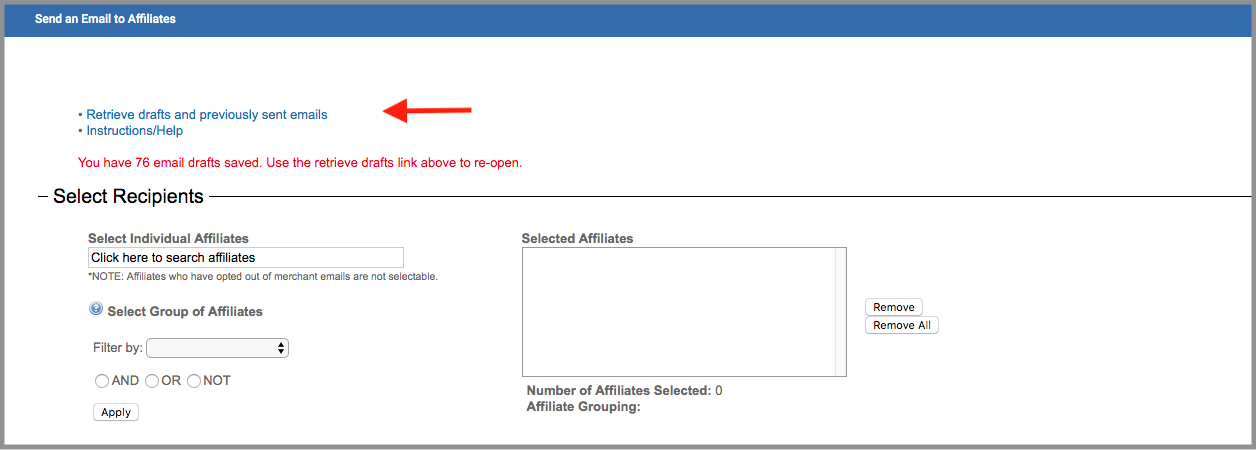Click the 76 email drafts saved notice
1256x450 pixels.
tap(300, 162)
